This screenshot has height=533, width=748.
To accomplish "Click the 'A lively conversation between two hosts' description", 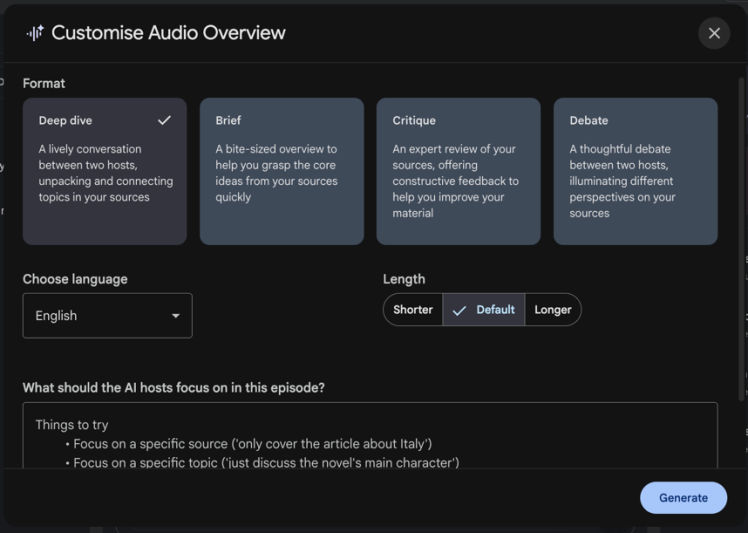I will (105, 173).
